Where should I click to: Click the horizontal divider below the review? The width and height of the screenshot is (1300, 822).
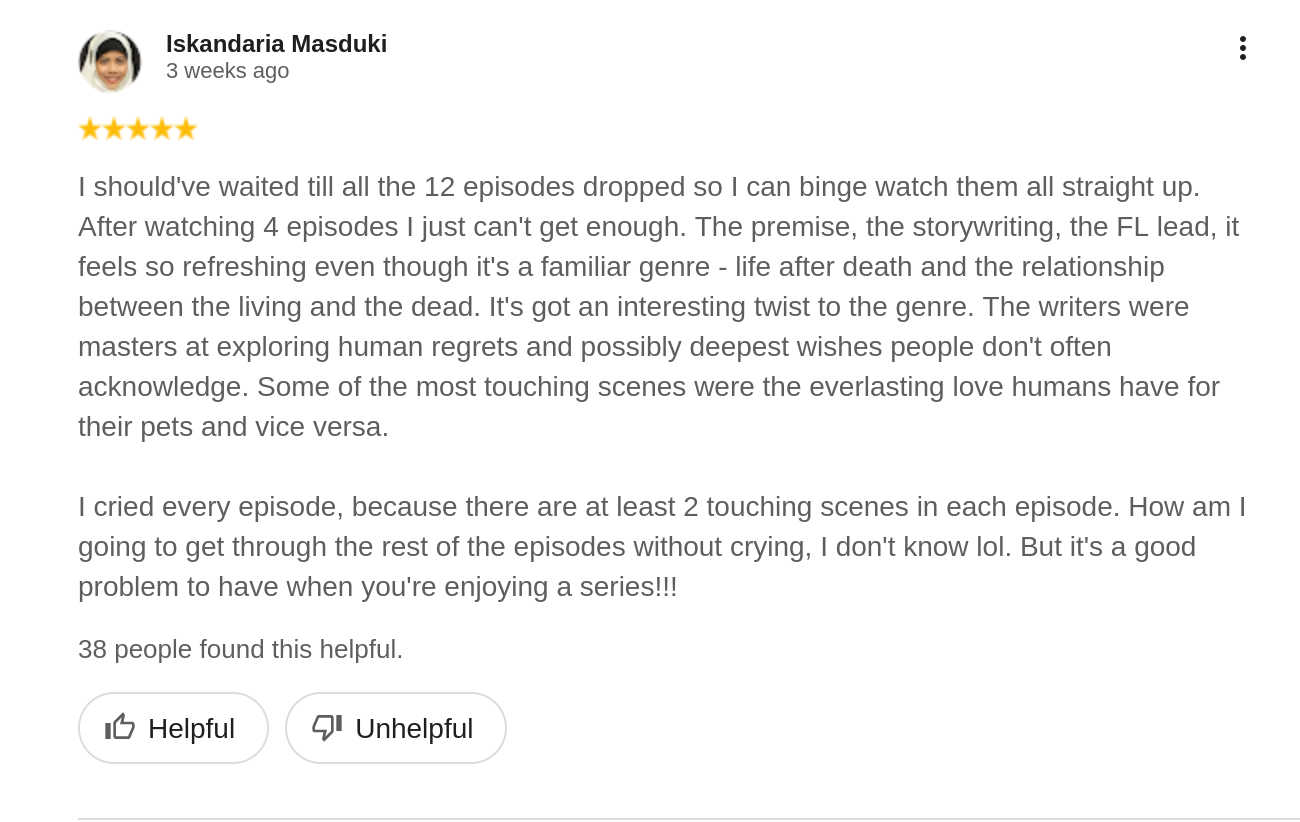[x=688, y=819]
